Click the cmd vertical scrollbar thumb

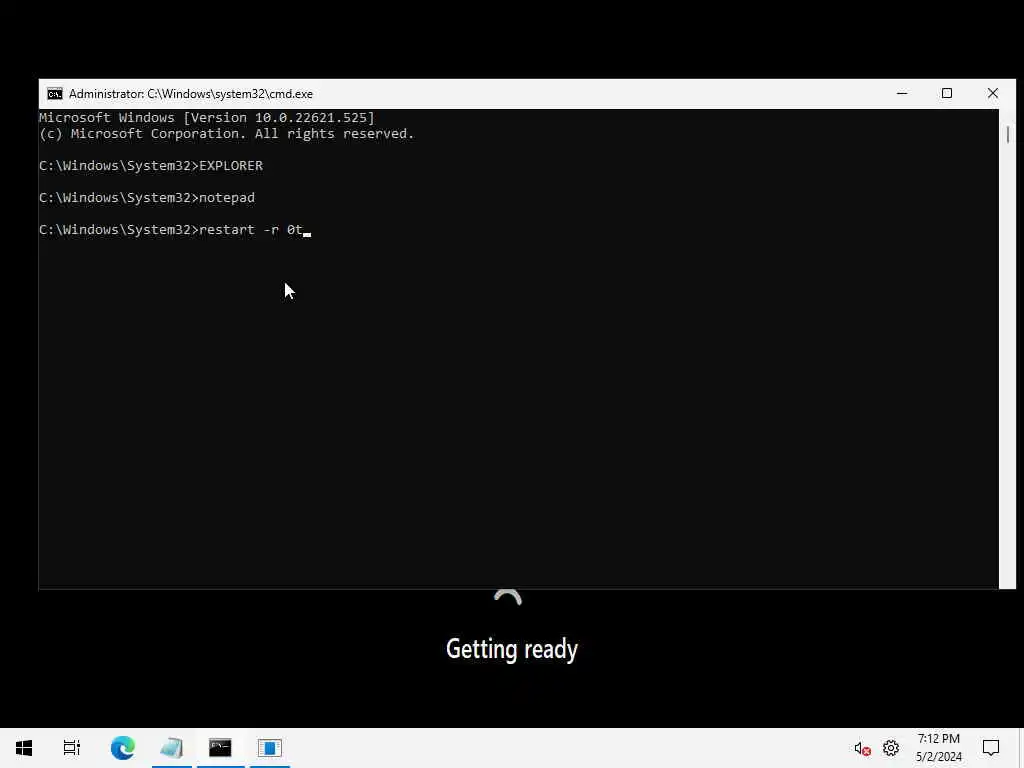pos(1008,135)
